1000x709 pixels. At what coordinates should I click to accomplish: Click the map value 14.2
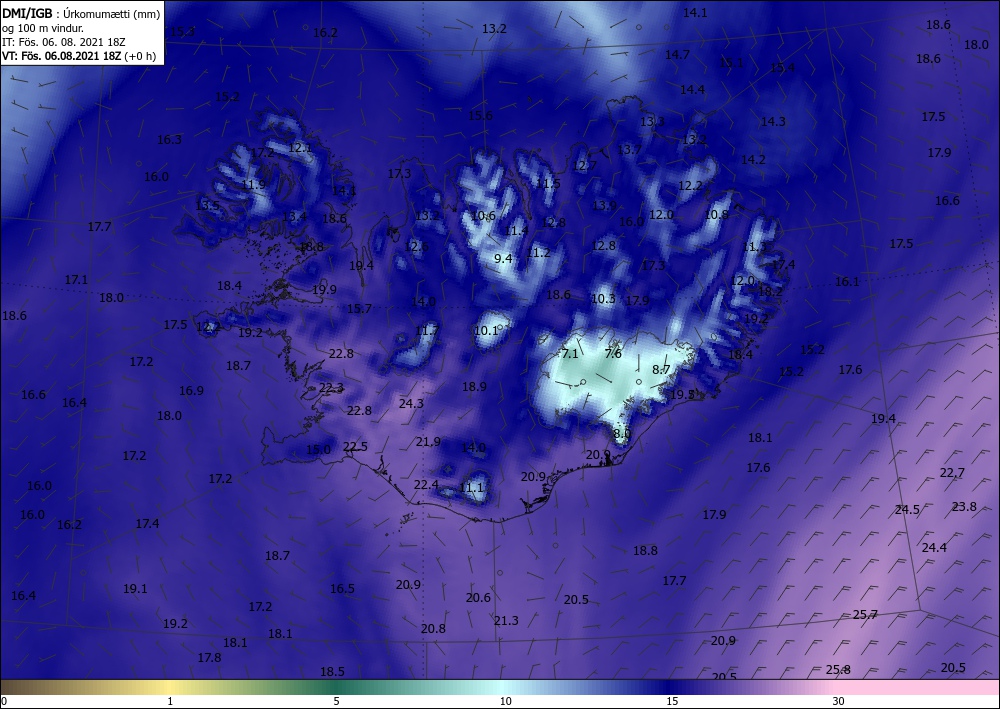753,159
